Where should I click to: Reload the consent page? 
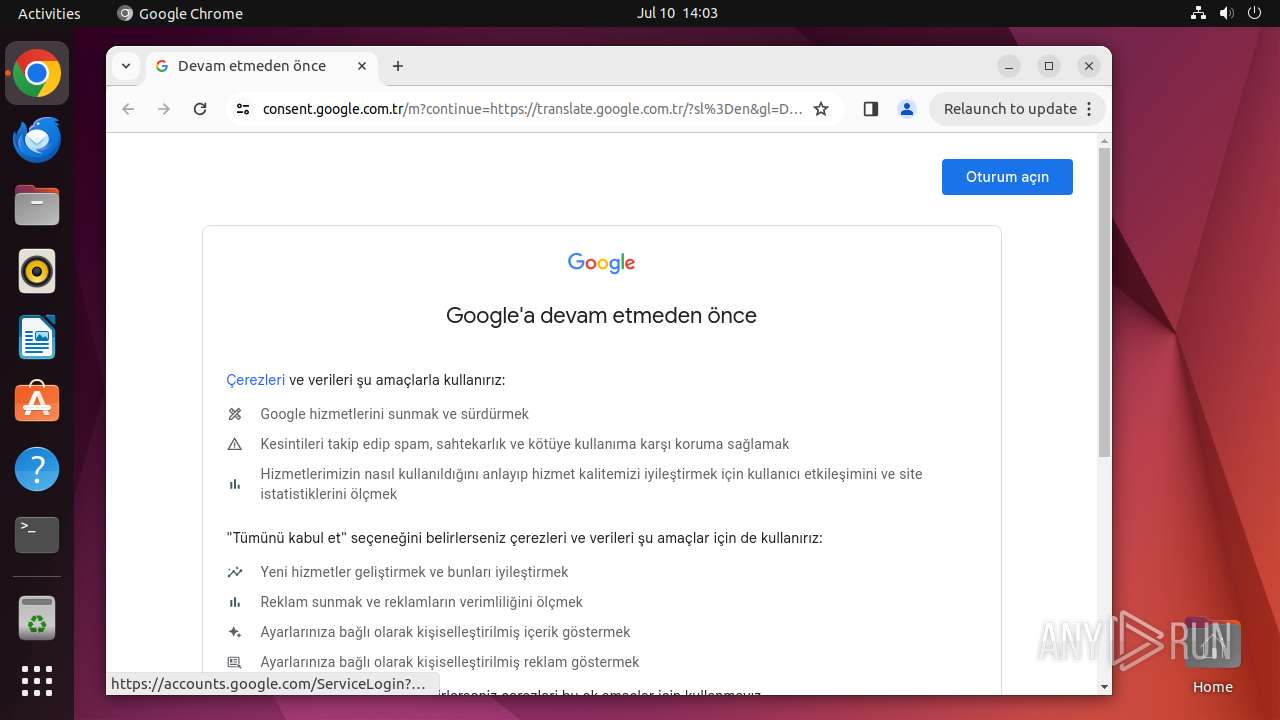pos(200,109)
